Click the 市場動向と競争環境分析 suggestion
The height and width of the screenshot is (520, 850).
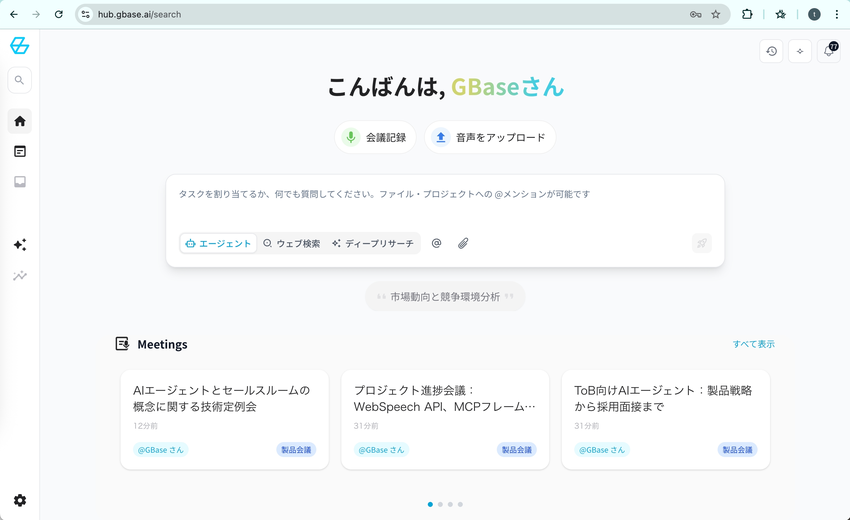coord(445,297)
